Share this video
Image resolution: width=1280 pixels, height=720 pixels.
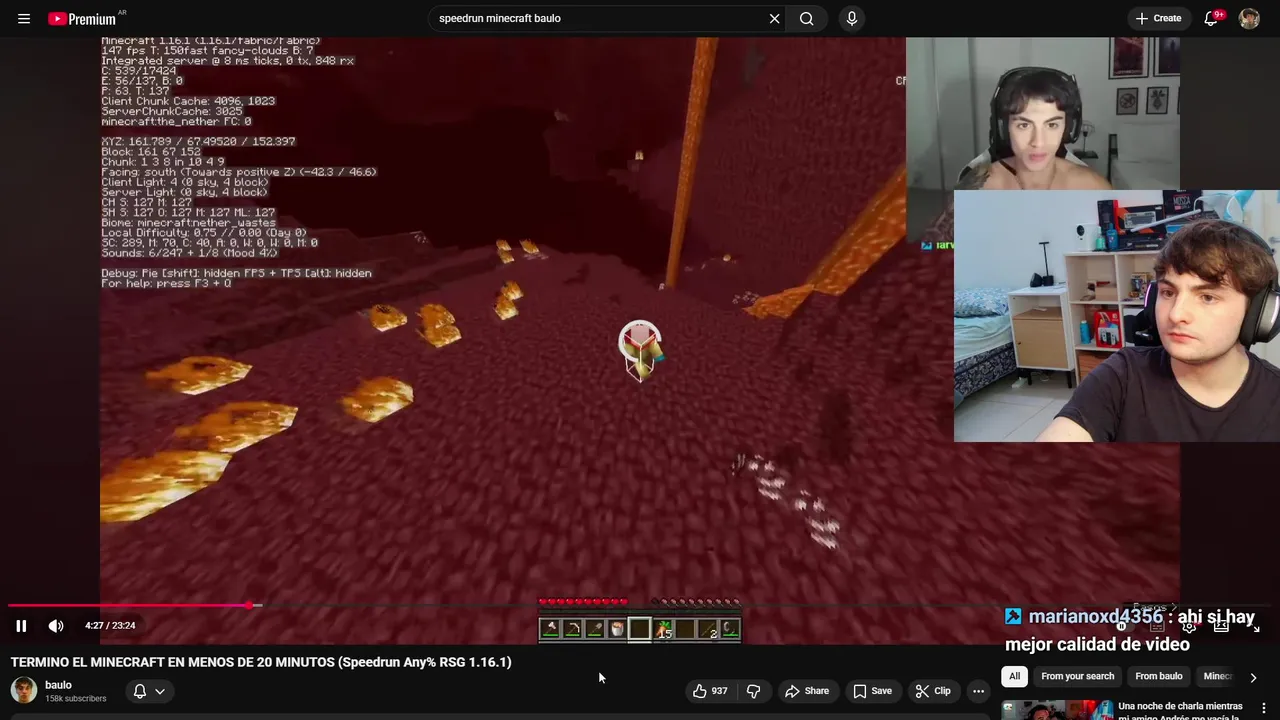click(x=807, y=691)
